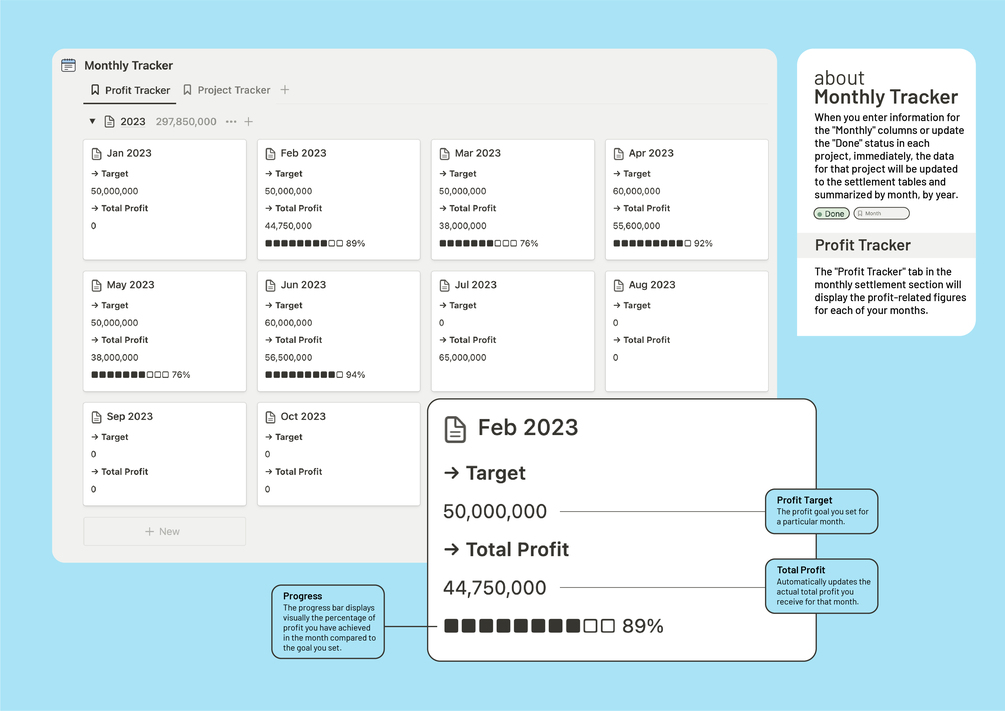Click the Profit Tracker tab bookmark icon

pos(95,90)
